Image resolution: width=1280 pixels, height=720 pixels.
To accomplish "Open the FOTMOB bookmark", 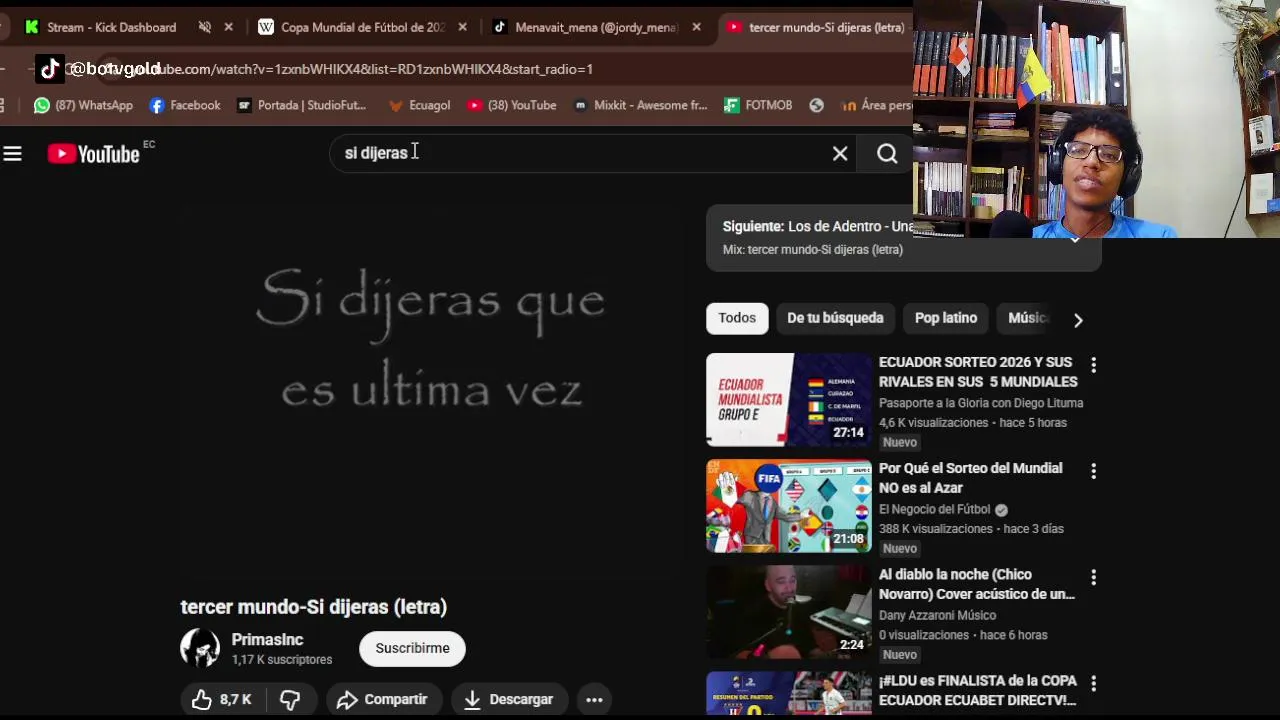I will click(x=758, y=105).
